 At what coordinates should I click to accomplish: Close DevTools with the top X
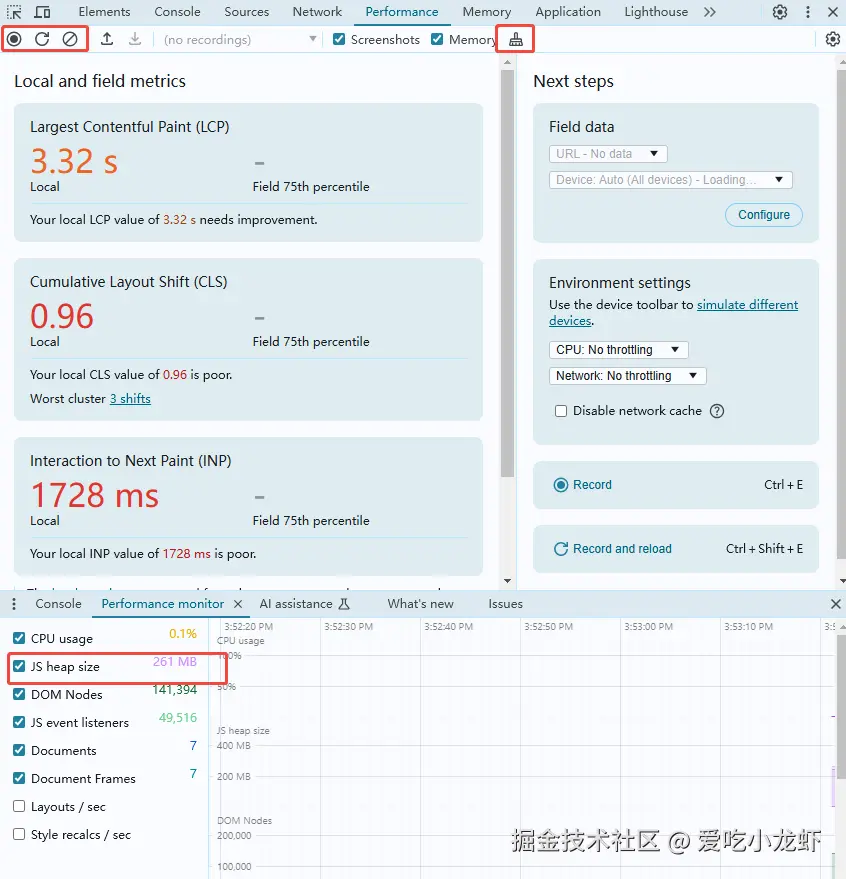(x=833, y=12)
